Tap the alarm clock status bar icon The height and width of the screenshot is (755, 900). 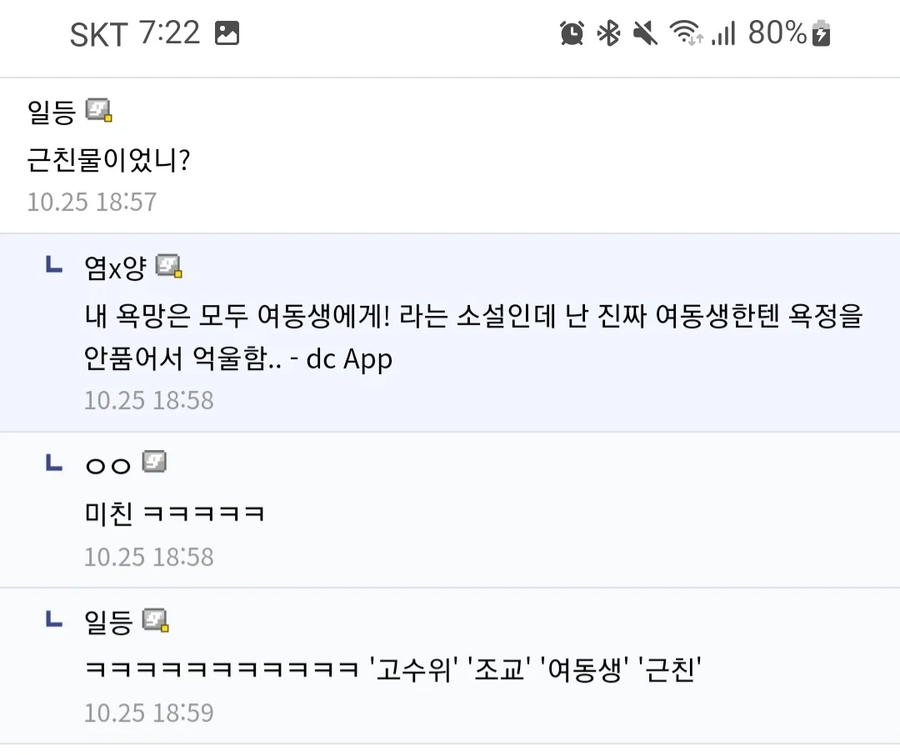[573, 32]
